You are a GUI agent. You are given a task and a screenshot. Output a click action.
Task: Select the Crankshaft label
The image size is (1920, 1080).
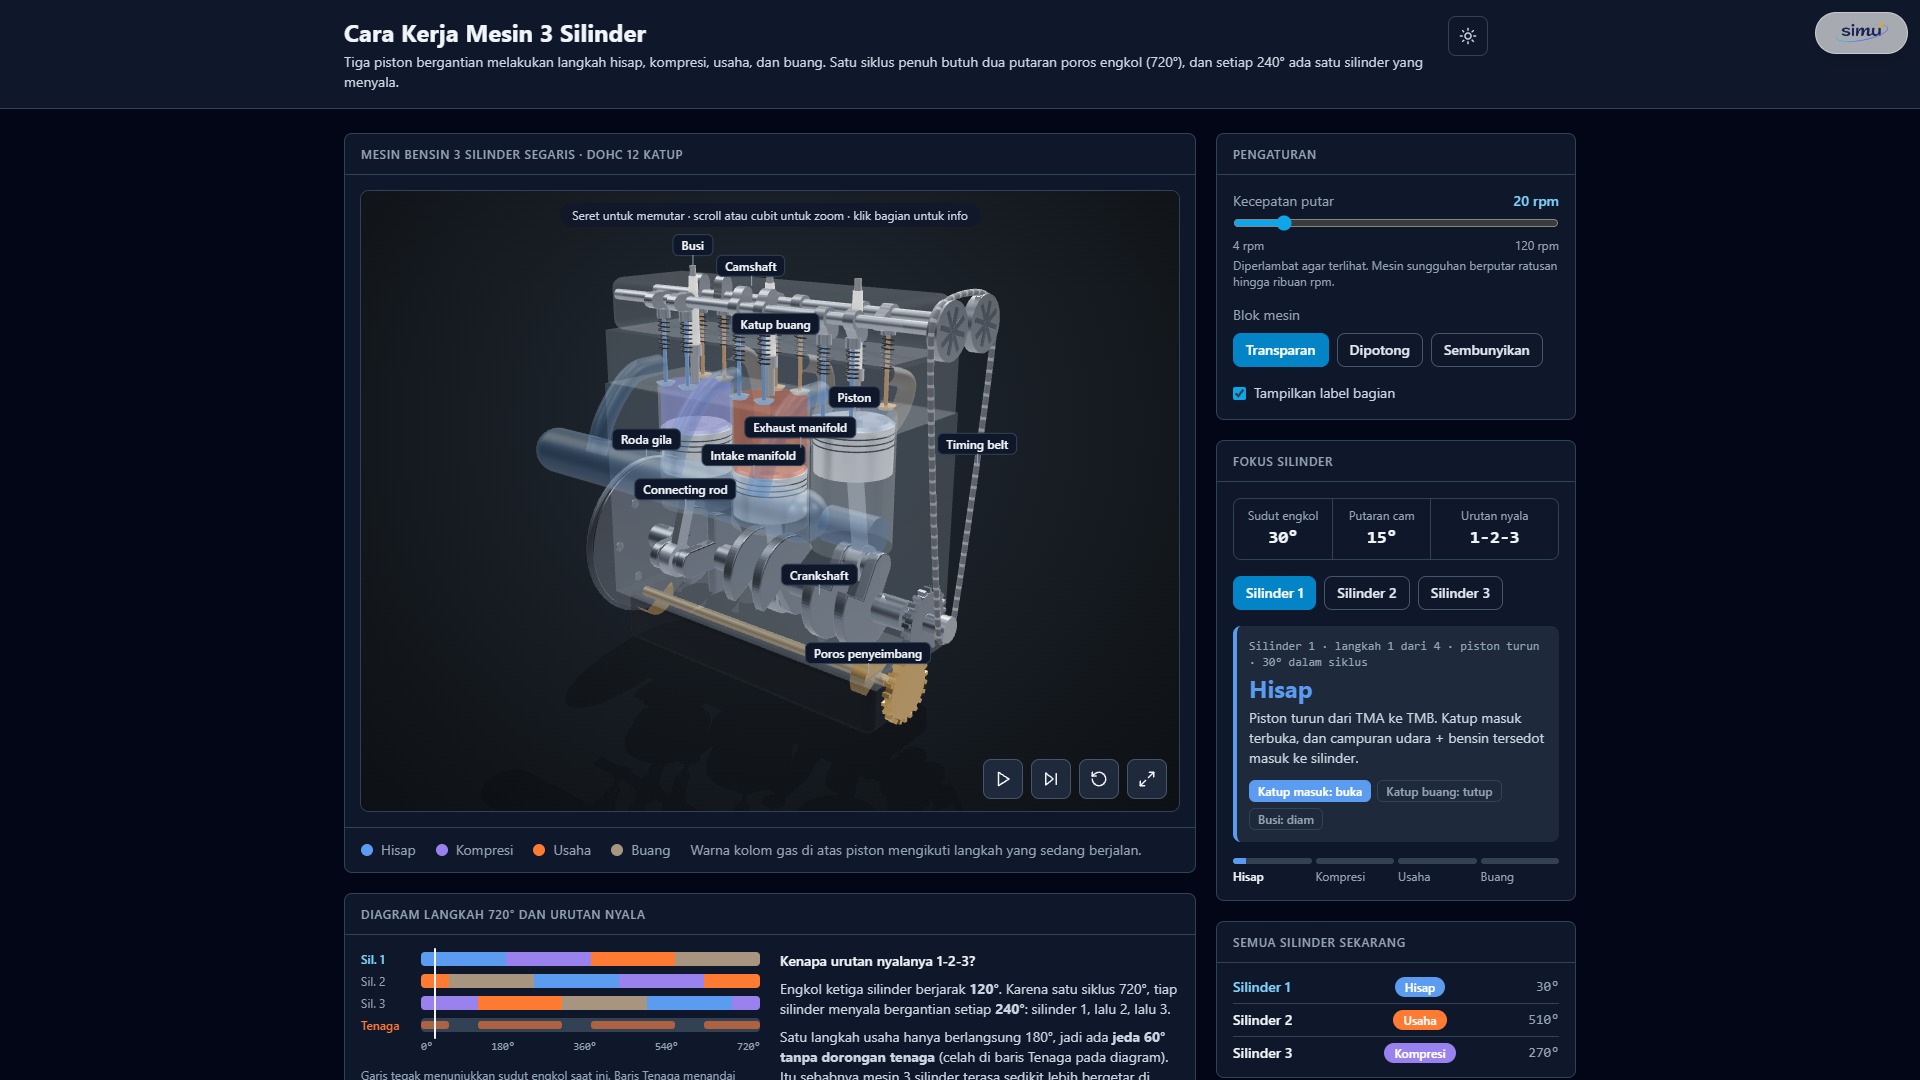pyautogui.click(x=819, y=576)
